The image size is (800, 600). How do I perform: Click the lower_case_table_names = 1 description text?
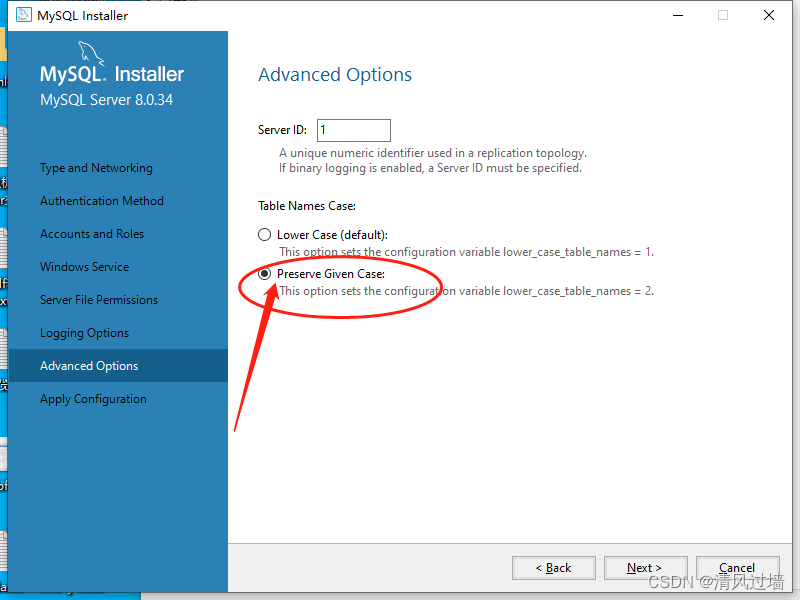coord(466,252)
